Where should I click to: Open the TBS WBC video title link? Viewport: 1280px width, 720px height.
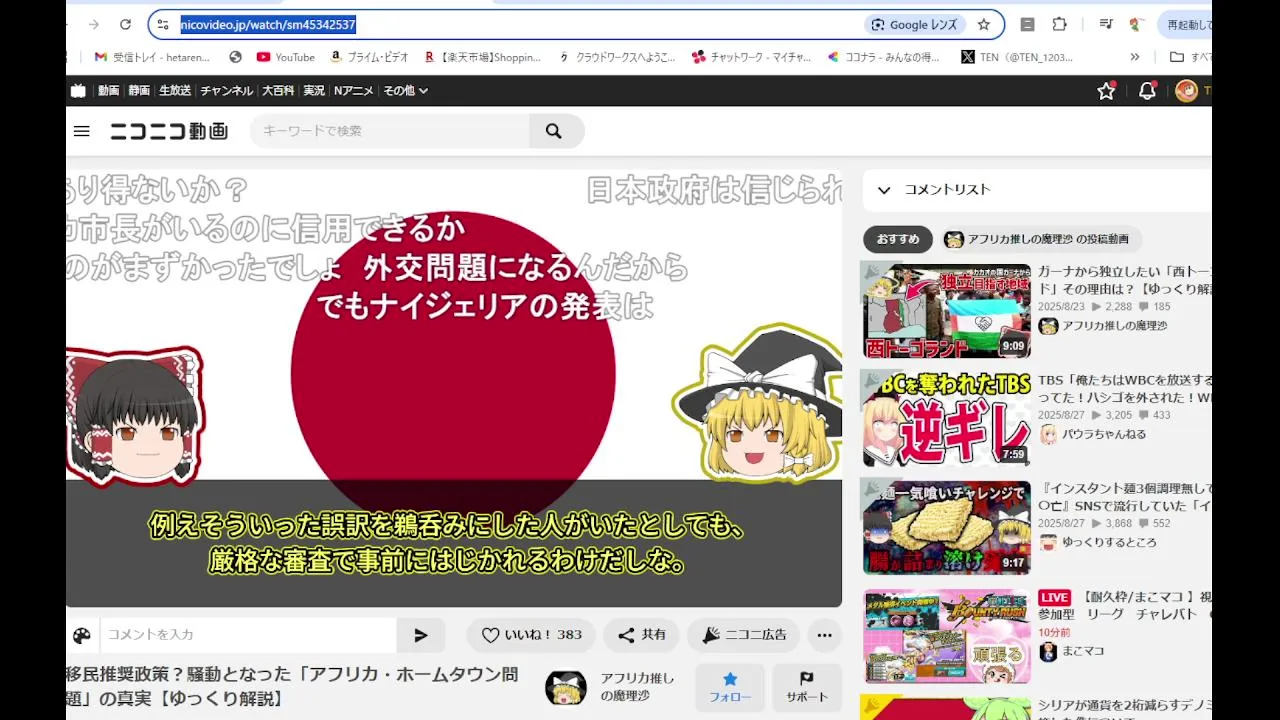[x=1124, y=388]
